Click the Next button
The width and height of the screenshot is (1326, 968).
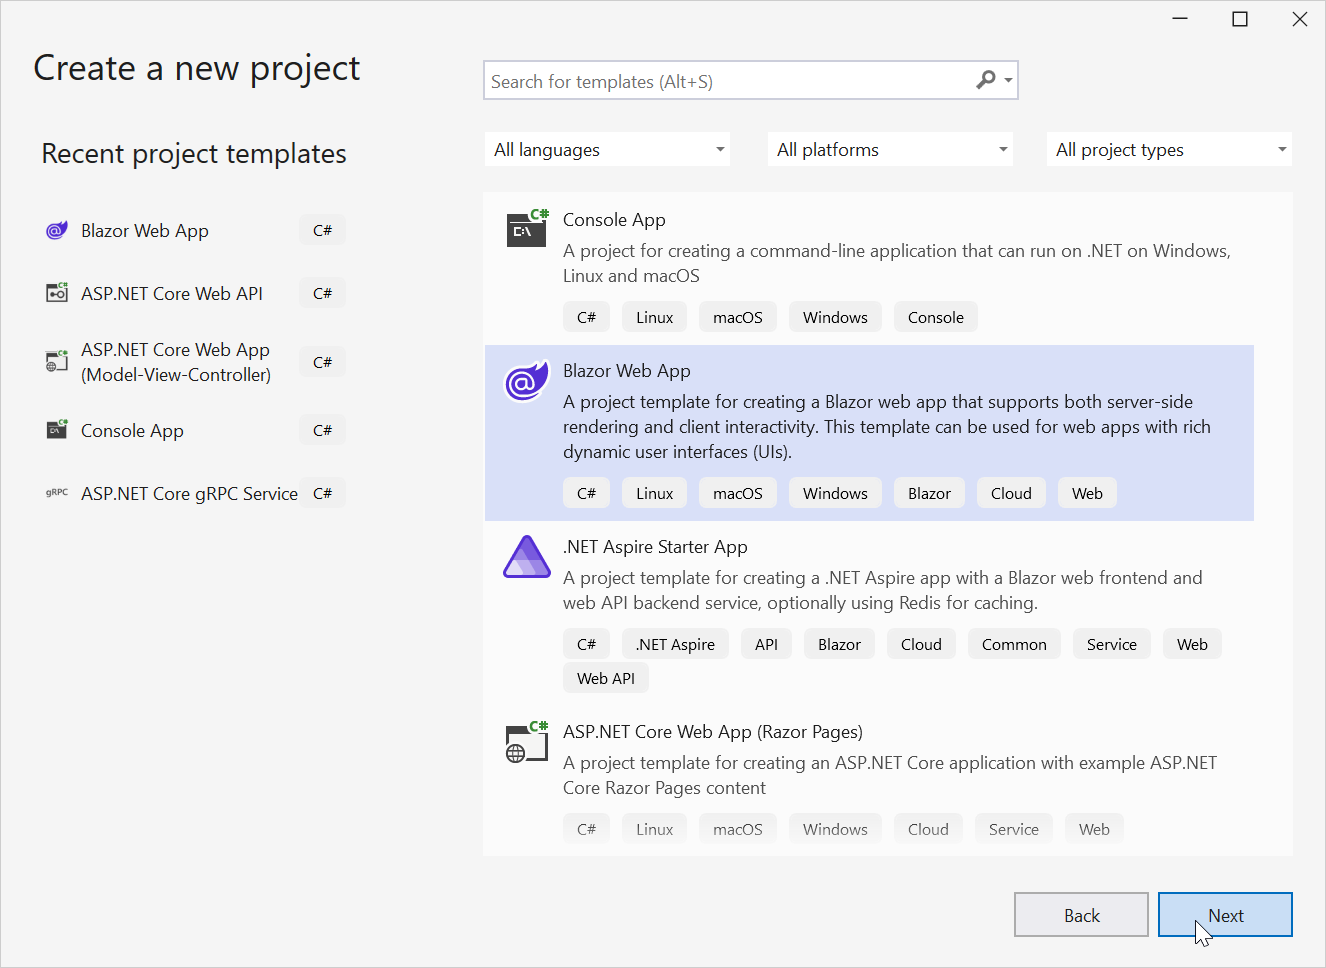point(1225,915)
